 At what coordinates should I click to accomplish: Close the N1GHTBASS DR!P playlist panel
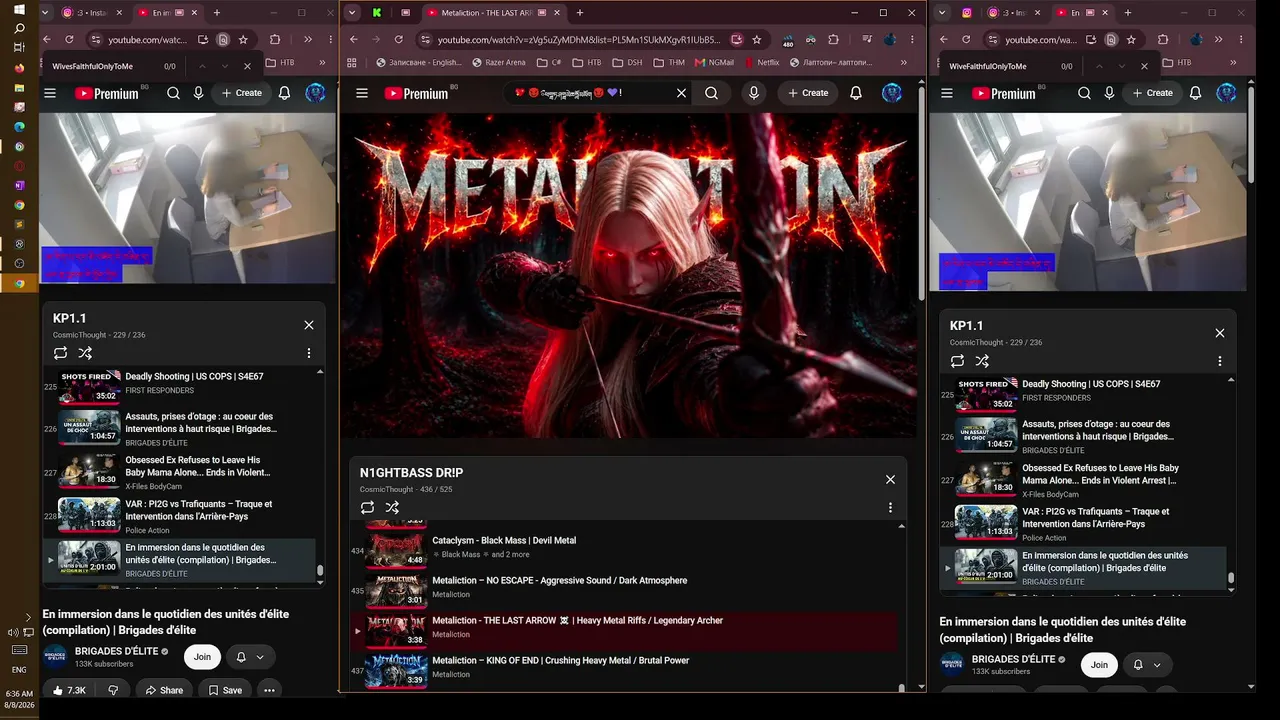[x=890, y=479]
